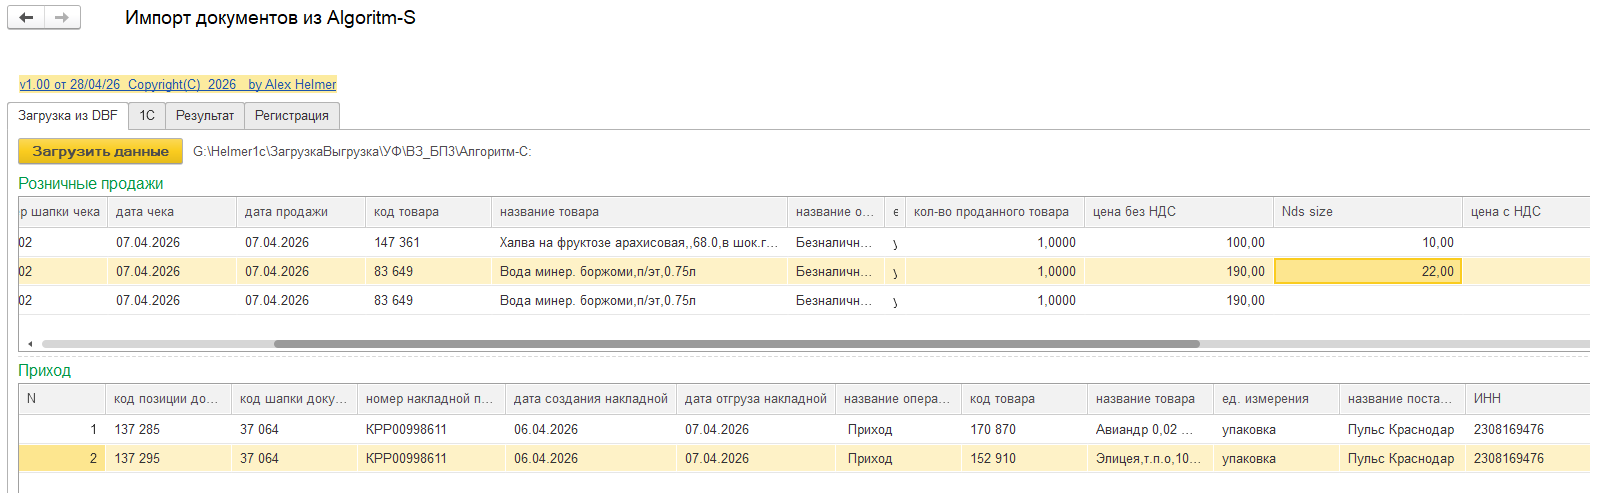
Task: Select the Загрузка из DBF tab
Action: pos(68,116)
